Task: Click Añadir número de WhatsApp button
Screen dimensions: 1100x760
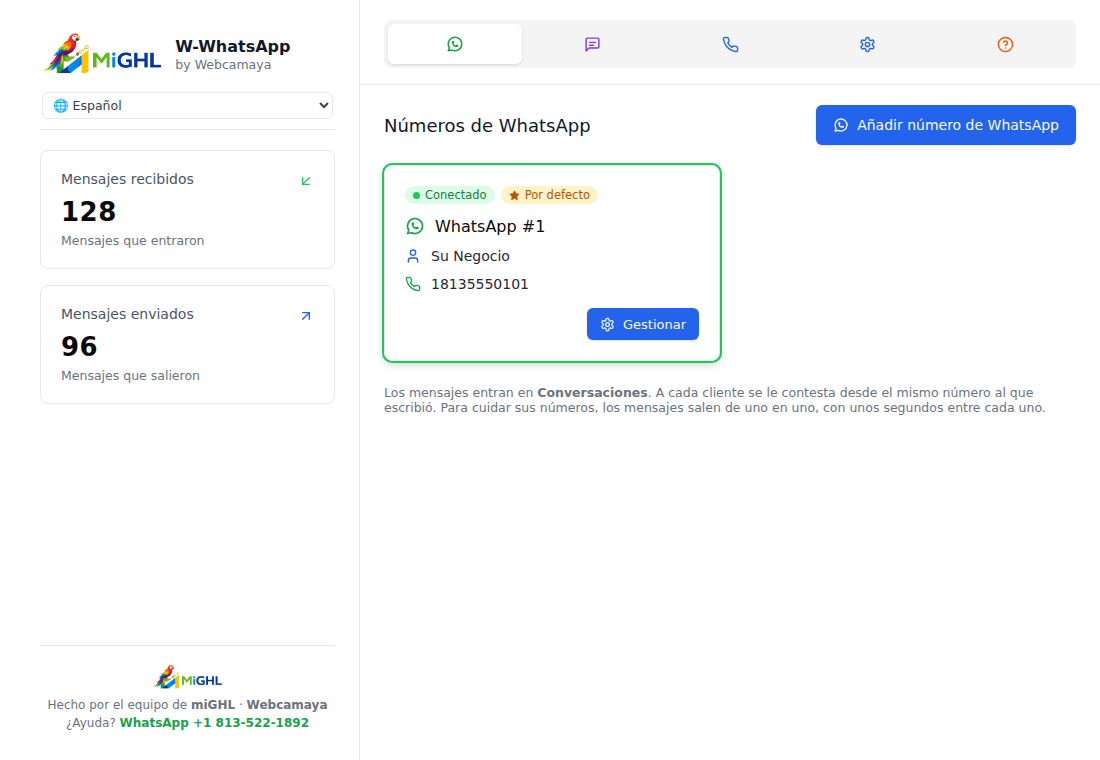Action: [946, 125]
